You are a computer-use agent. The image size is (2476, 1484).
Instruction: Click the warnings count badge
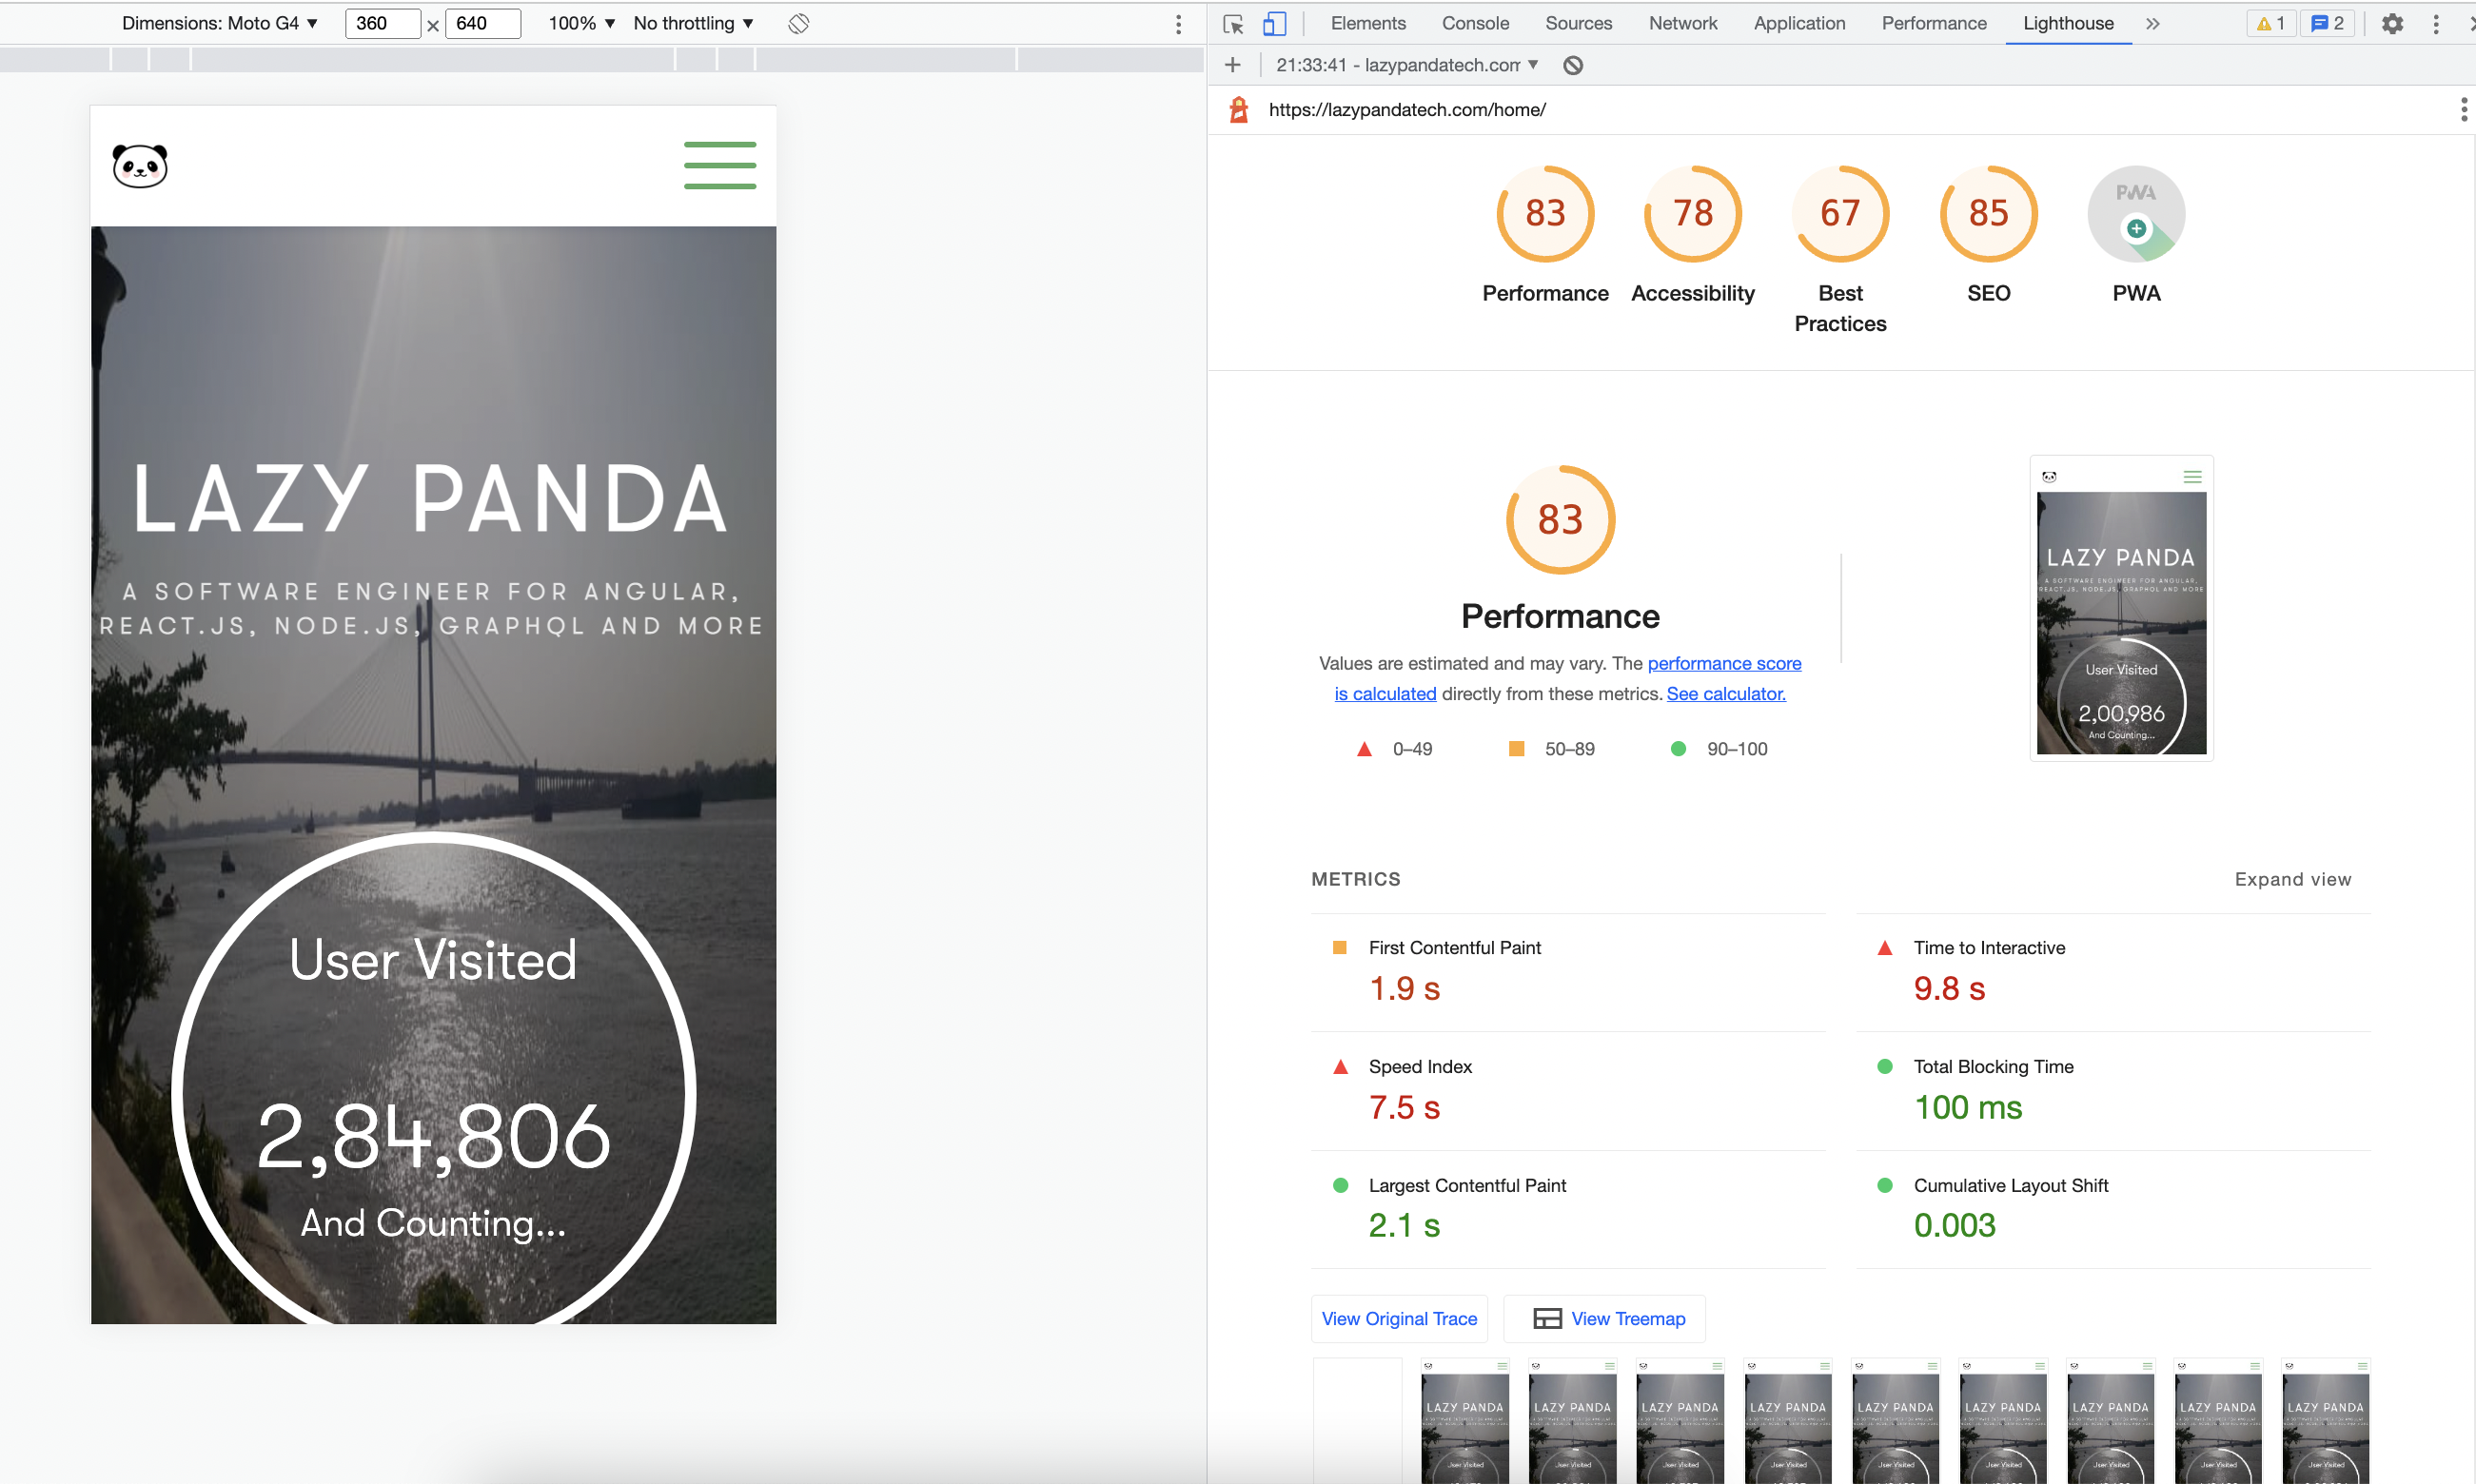(x=2270, y=24)
